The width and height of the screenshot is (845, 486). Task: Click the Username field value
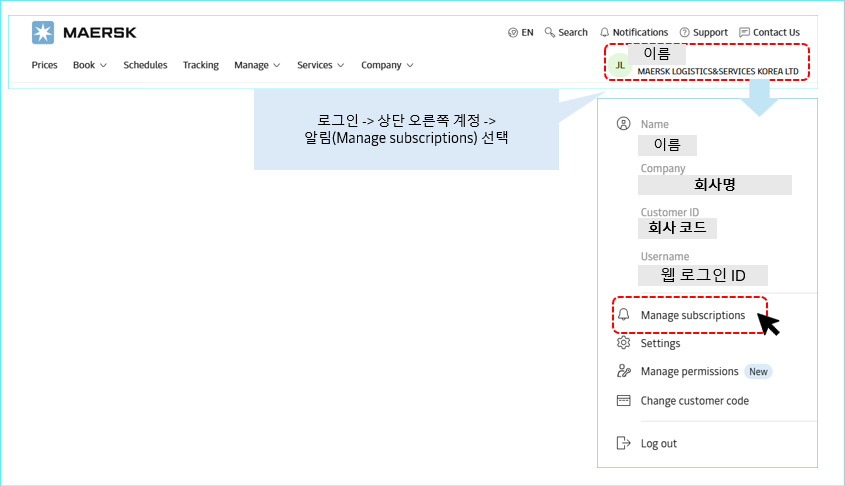703,276
